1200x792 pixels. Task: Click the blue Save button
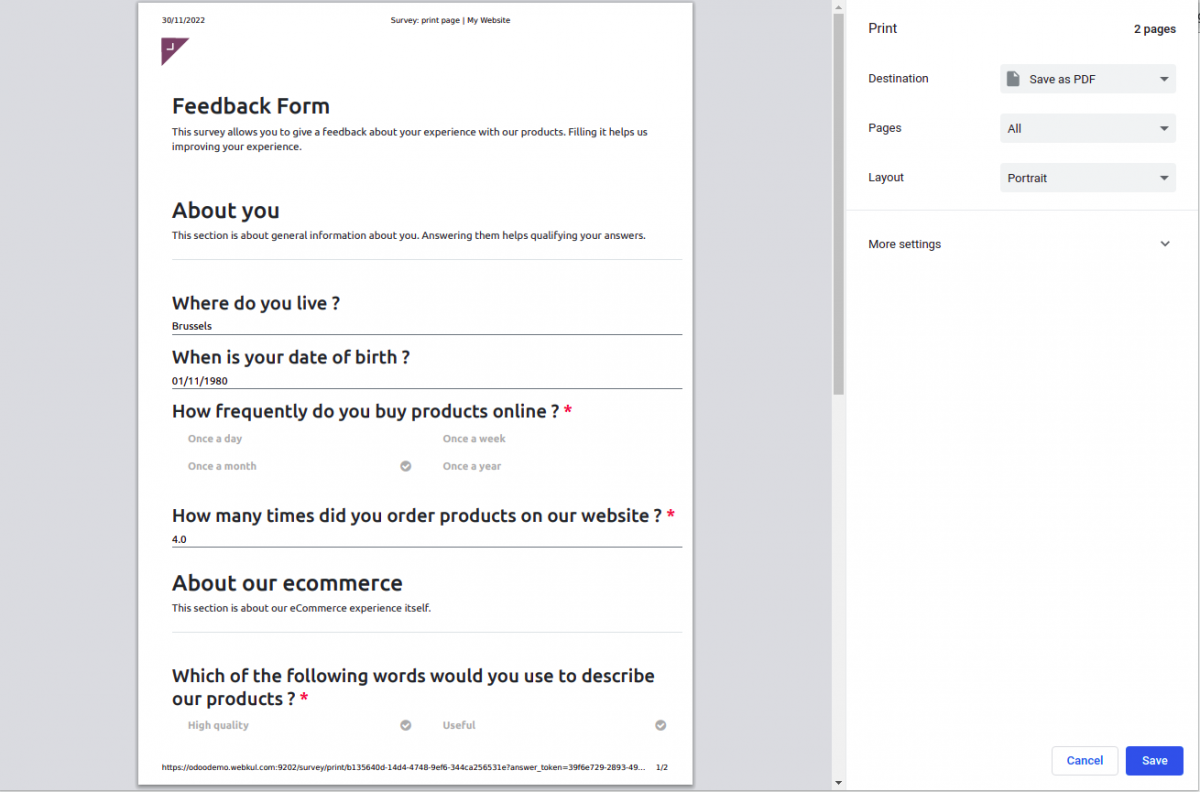(1154, 760)
